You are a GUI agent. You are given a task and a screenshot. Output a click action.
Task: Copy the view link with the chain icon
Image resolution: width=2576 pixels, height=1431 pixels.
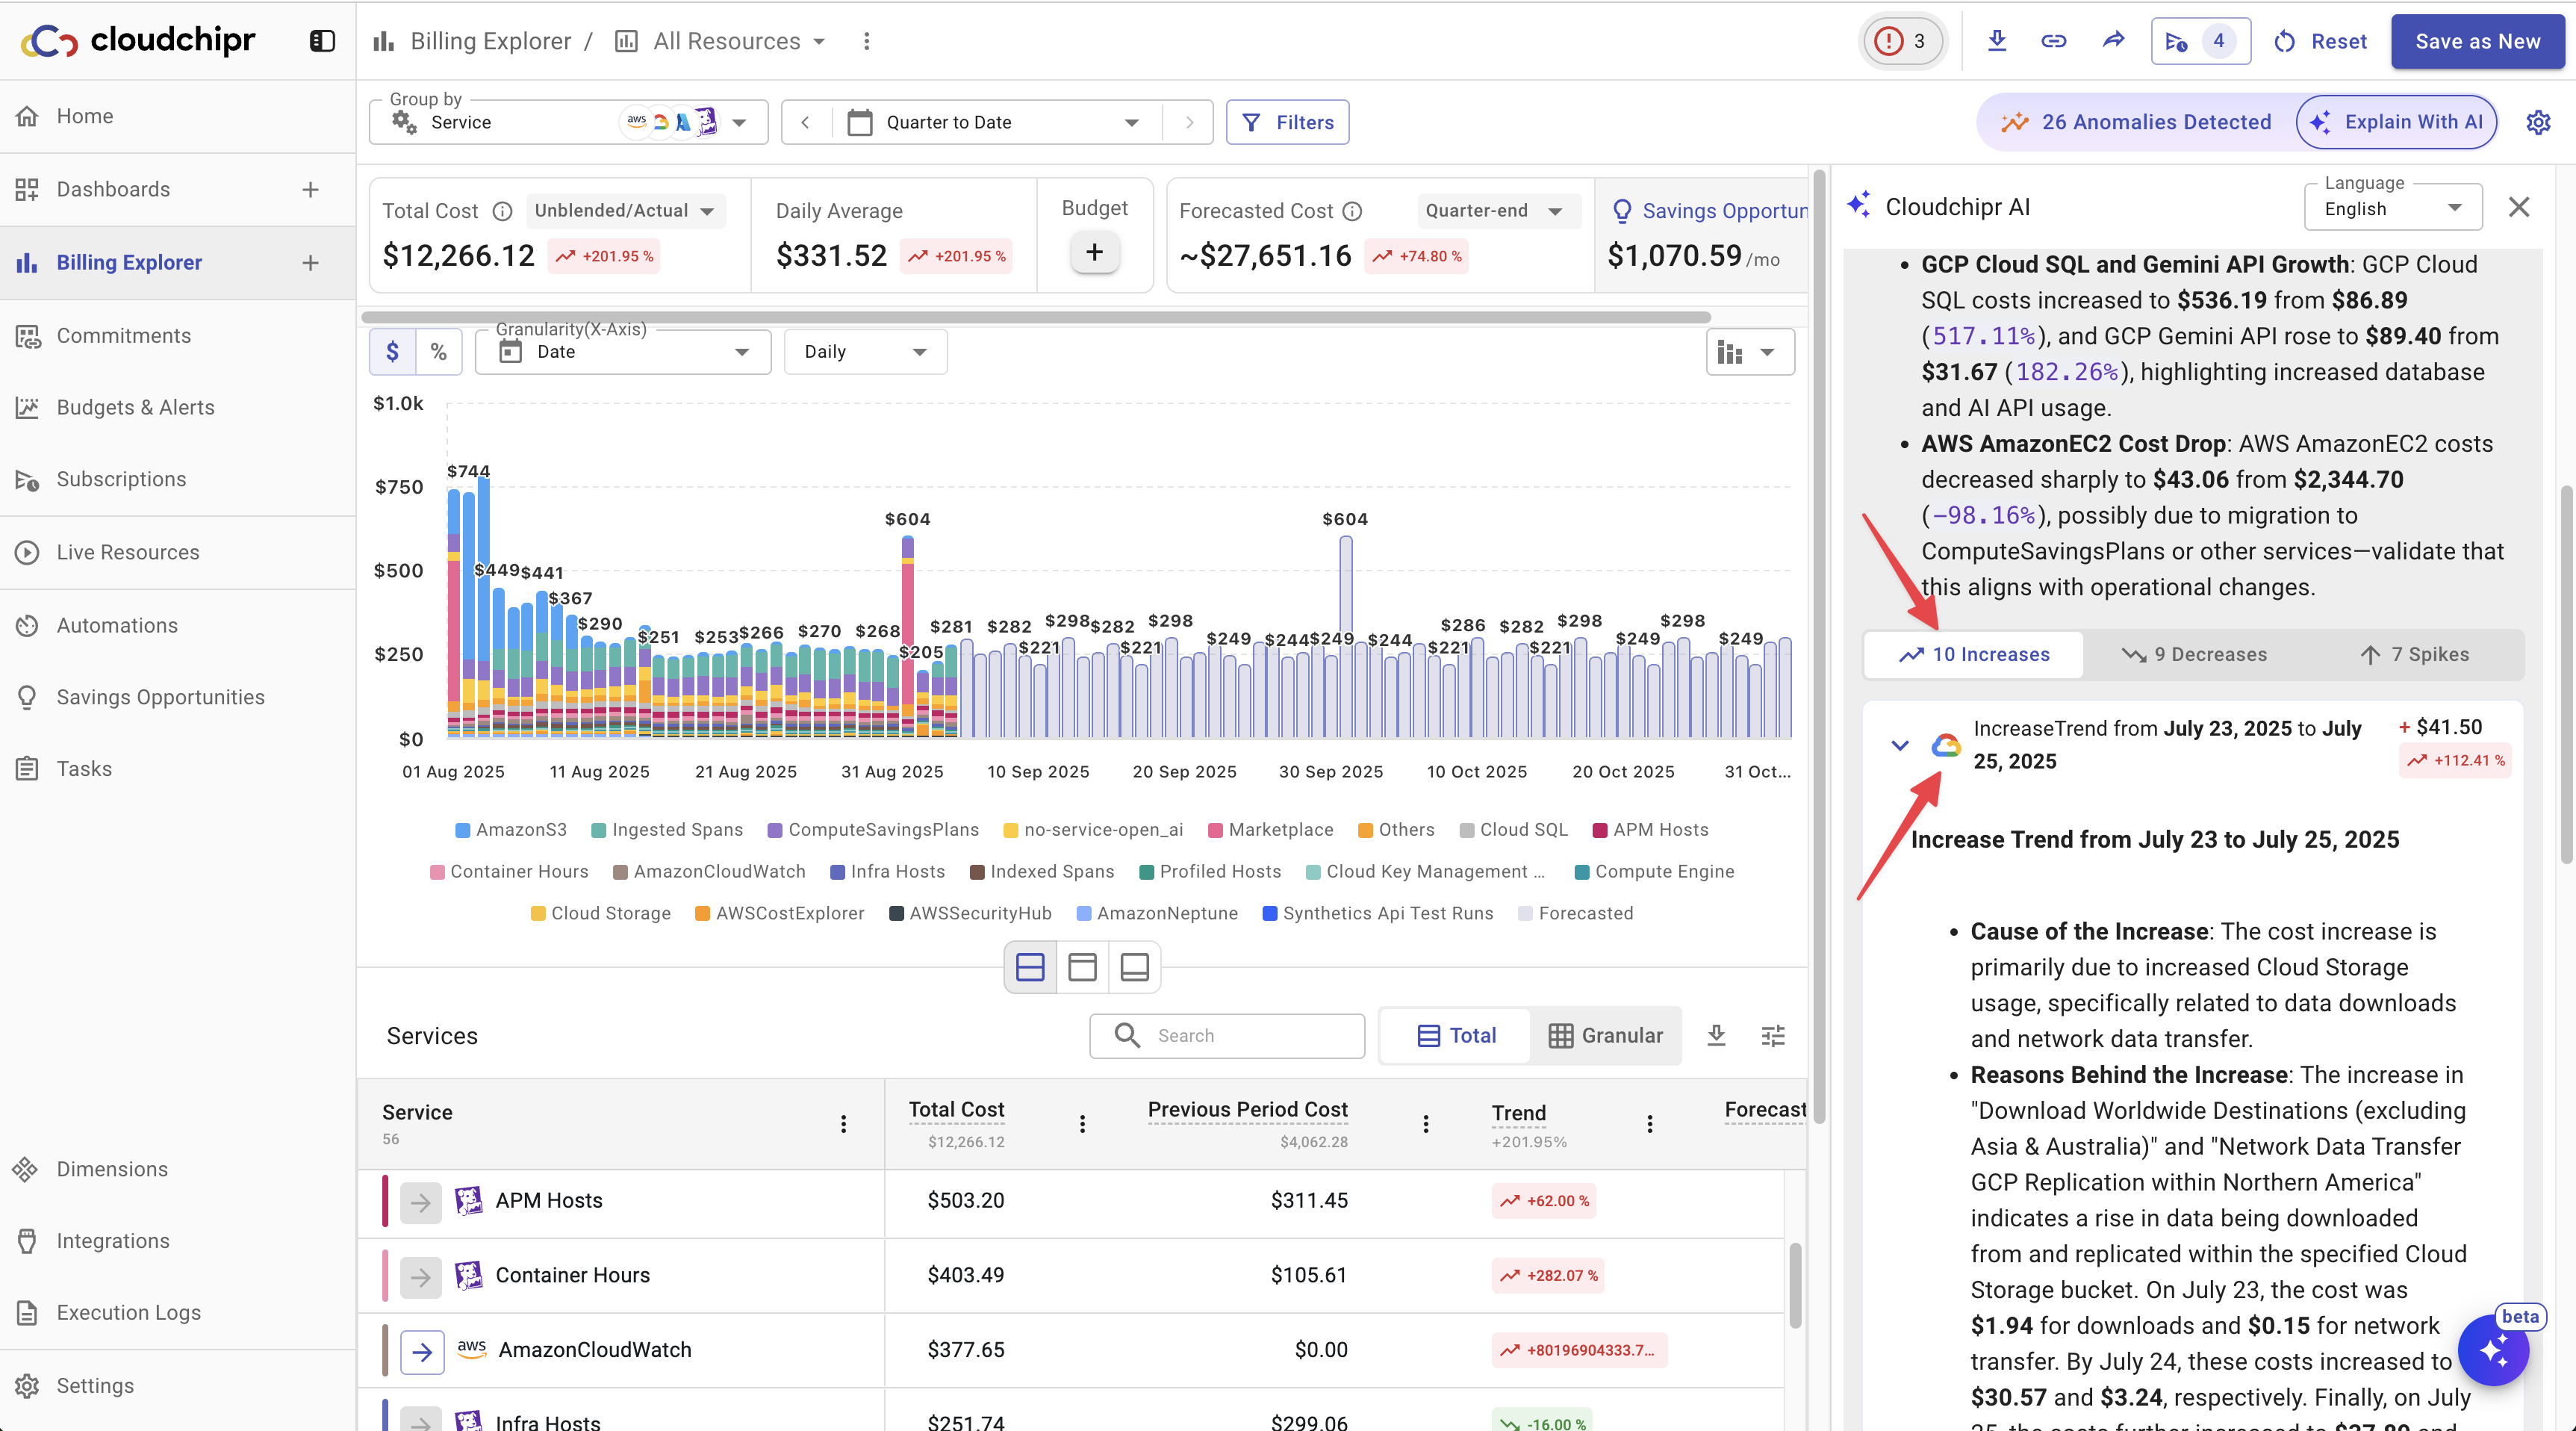pos(2053,41)
